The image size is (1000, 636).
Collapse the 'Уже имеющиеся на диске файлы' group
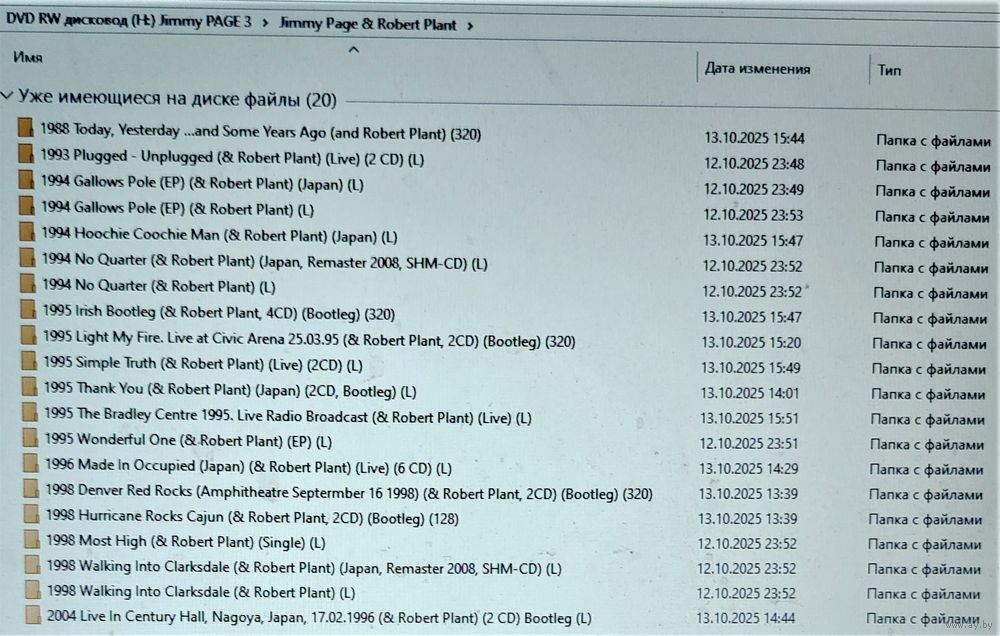point(8,97)
